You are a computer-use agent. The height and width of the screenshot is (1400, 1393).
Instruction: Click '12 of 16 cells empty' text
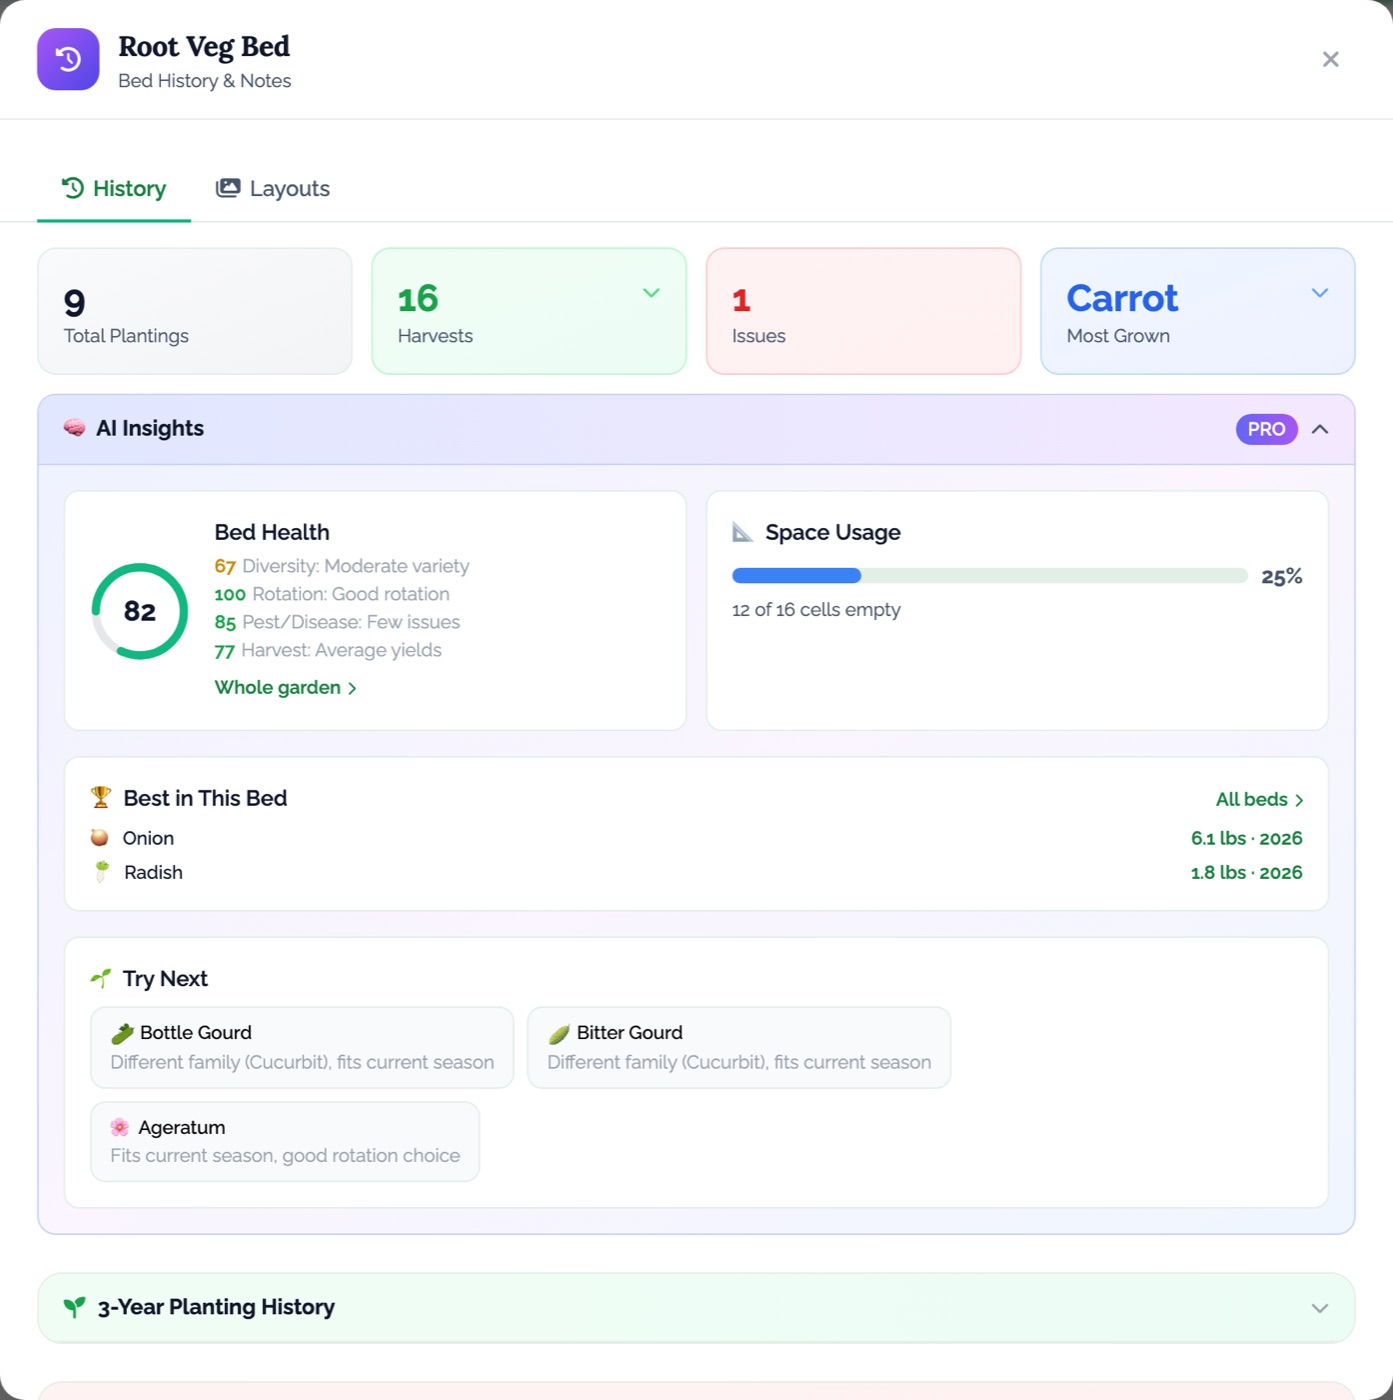[x=816, y=610]
